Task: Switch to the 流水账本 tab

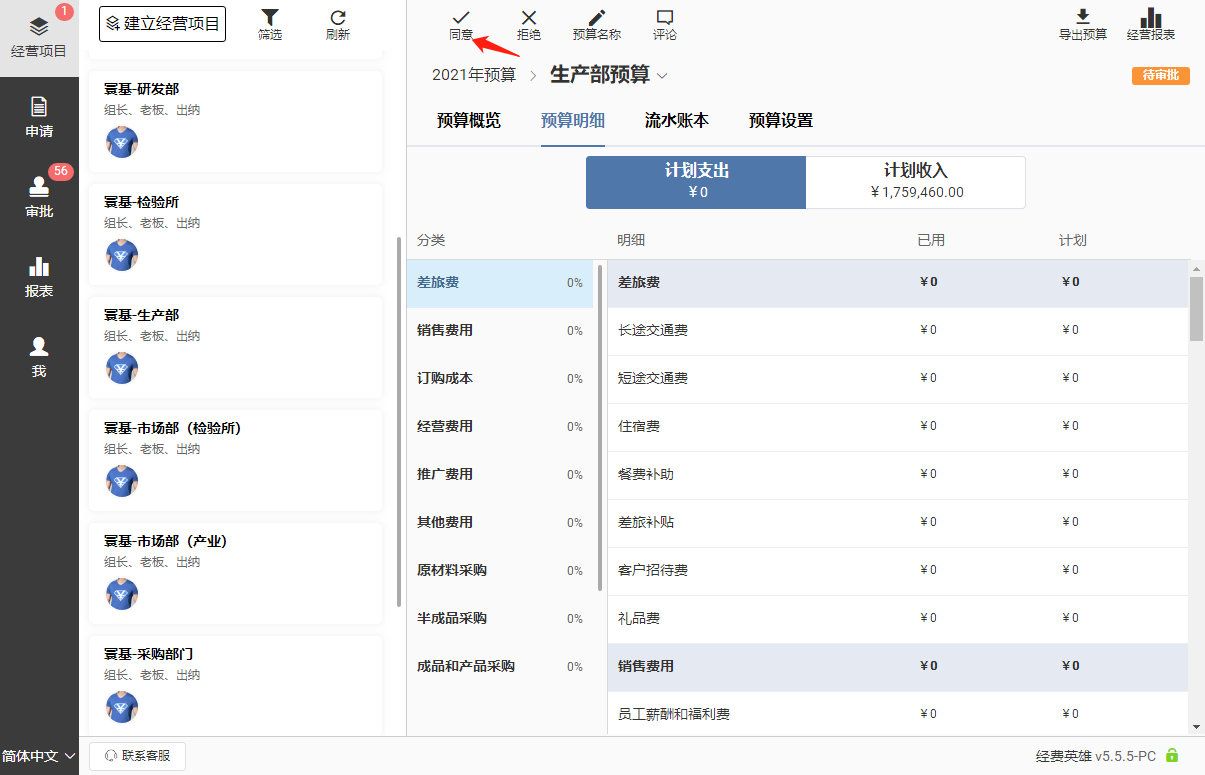Action: coord(677,121)
